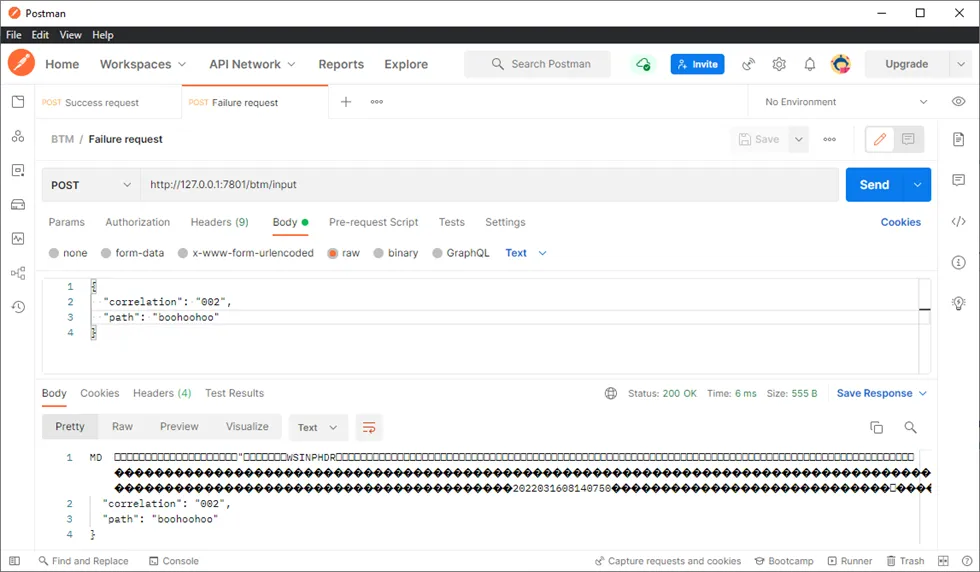This screenshot has width=980, height=572.
Task: Open the environment quick look eye icon
Action: tap(958, 101)
